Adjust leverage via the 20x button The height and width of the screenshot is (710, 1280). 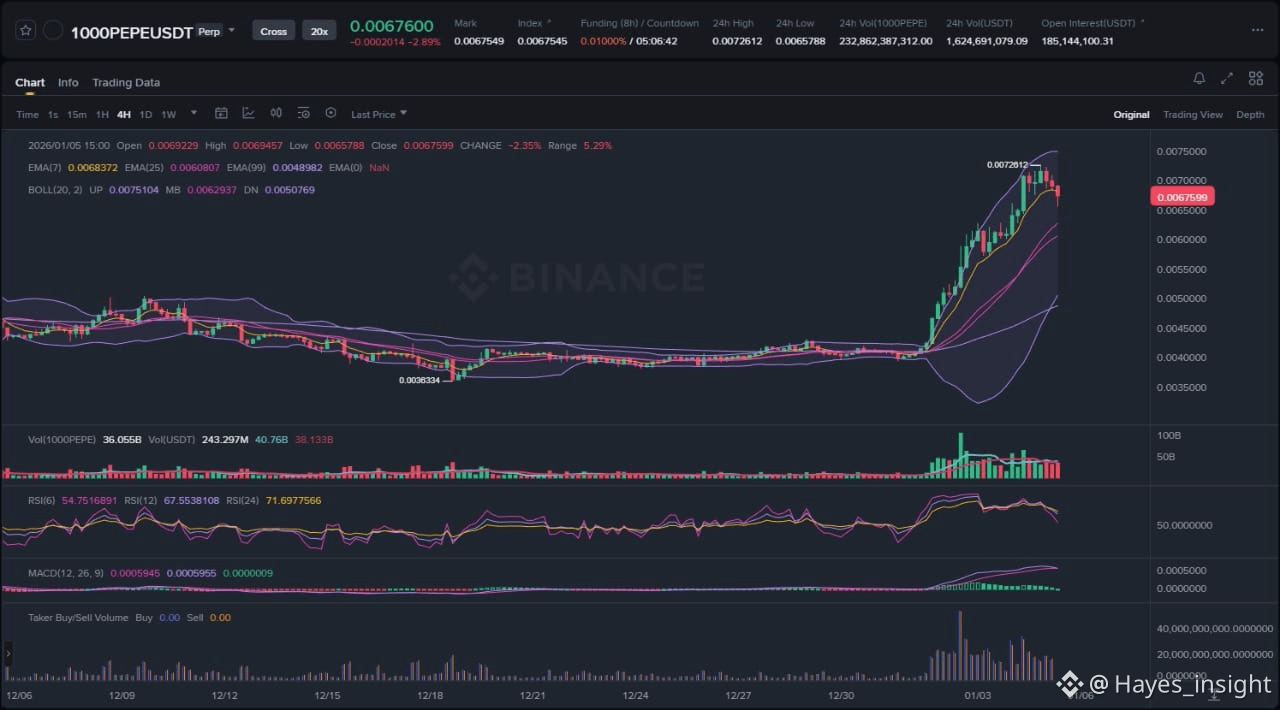pyautogui.click(x=319, y=31)
